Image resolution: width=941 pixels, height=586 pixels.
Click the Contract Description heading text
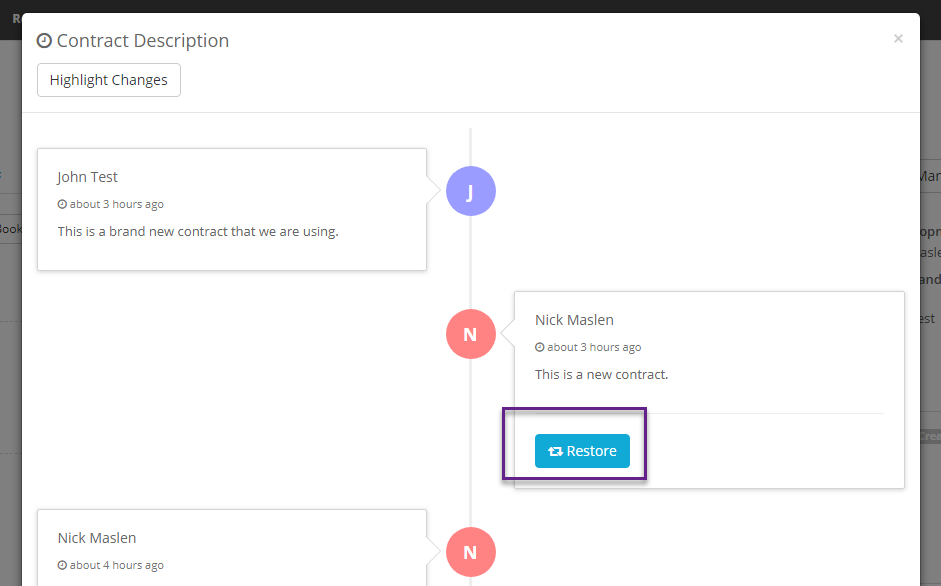pos(143,41)
